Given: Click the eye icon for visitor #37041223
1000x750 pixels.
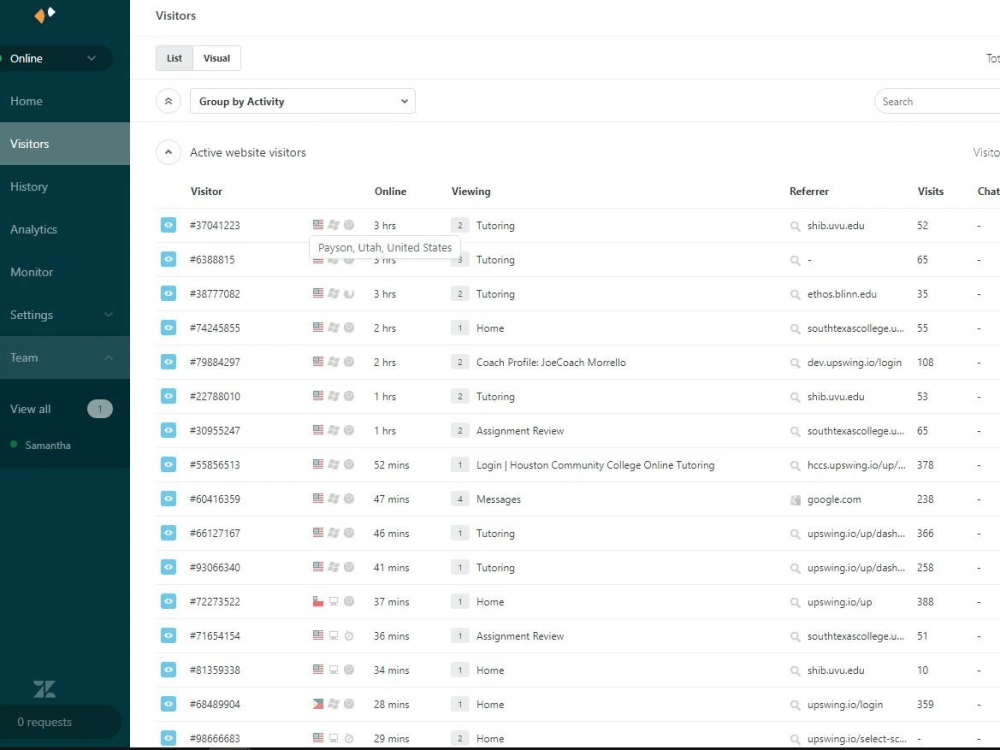Looking at the screenshot, I should [168, 225].
